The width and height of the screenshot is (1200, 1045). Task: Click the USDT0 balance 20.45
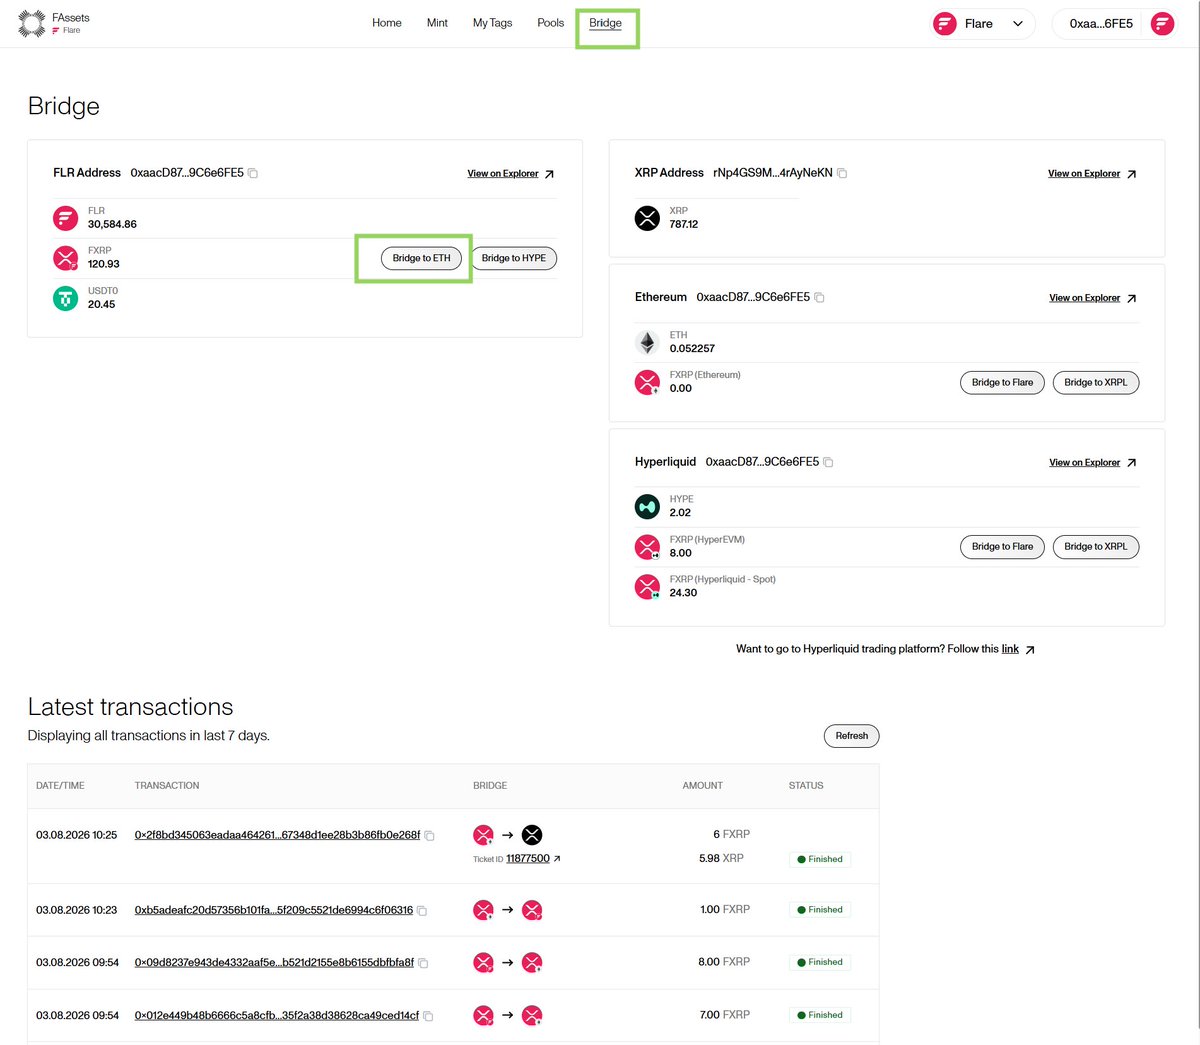pos(101,304)
